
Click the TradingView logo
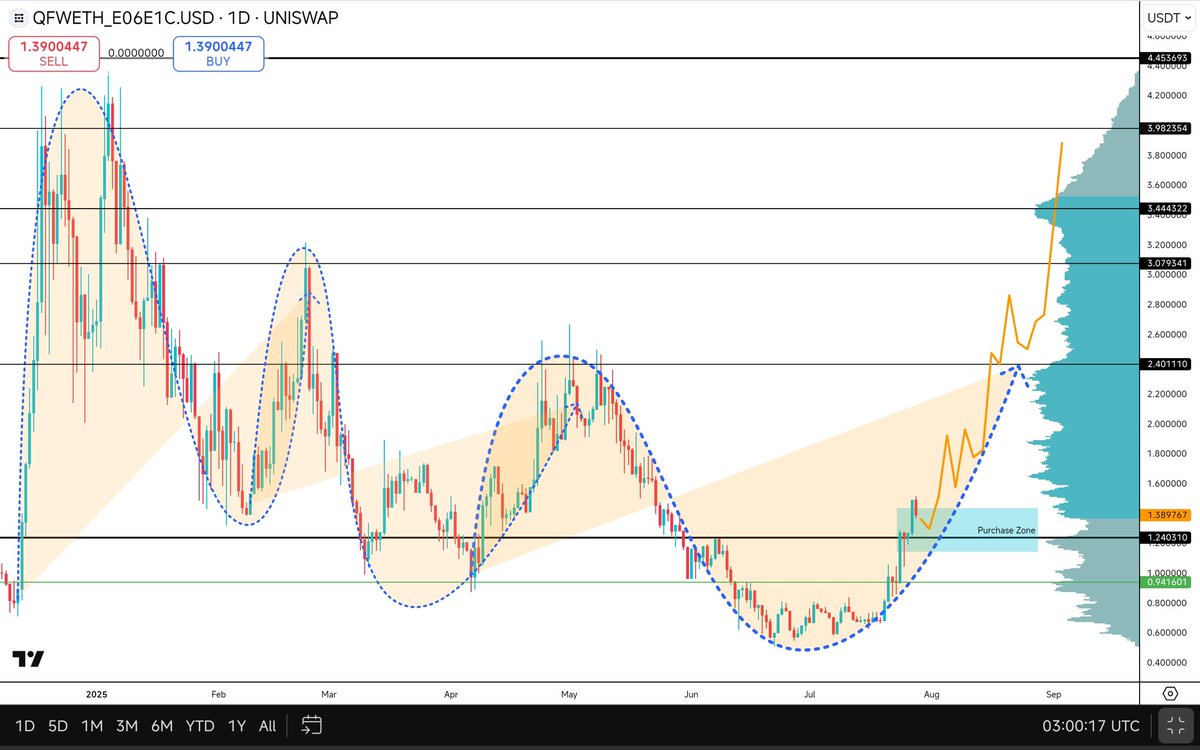tap(28, 658)
